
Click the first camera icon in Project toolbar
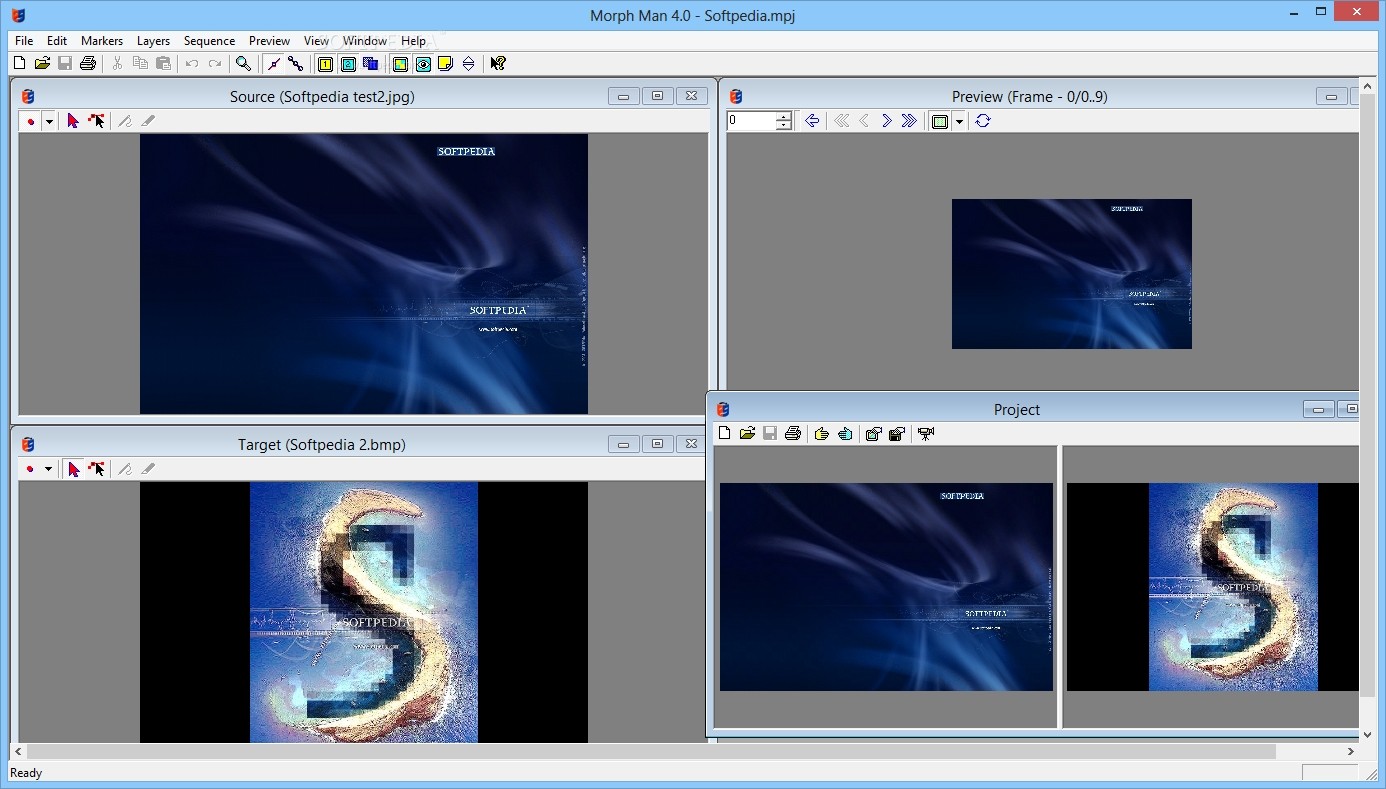click(x=873, y=434)
